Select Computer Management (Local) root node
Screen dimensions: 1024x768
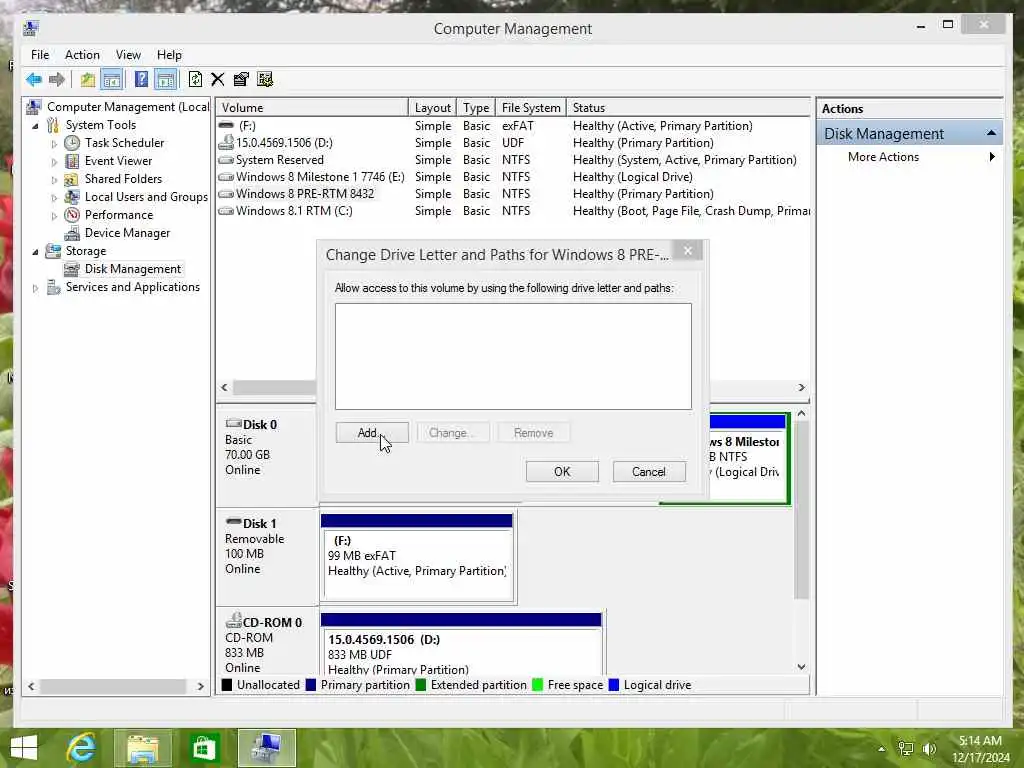click(127, 107)
